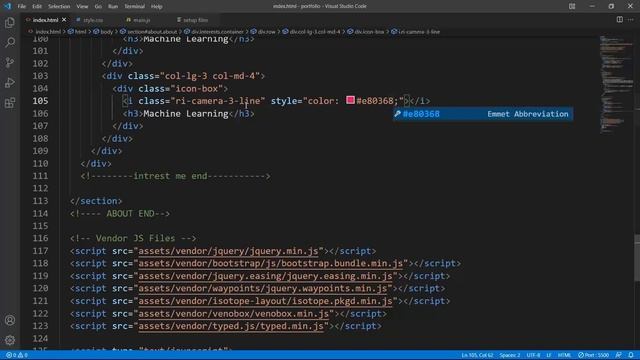Expand the div.row breadcrumb
Screen dimensions: 640x360
[x=267, y=31]
